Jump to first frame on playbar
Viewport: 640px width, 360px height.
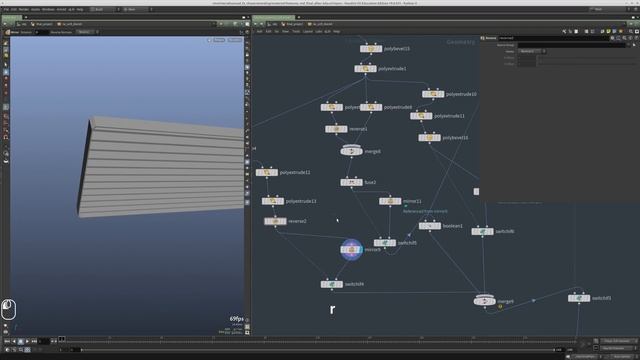point(7,341)
